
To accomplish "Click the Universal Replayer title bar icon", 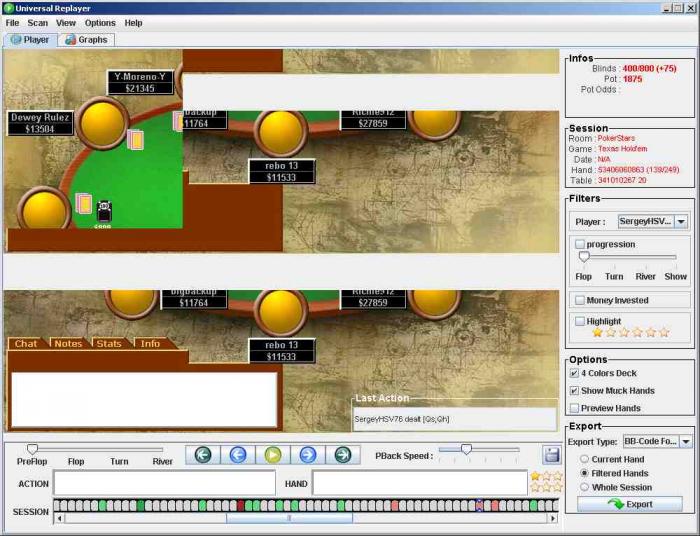I will coord(8,8).
